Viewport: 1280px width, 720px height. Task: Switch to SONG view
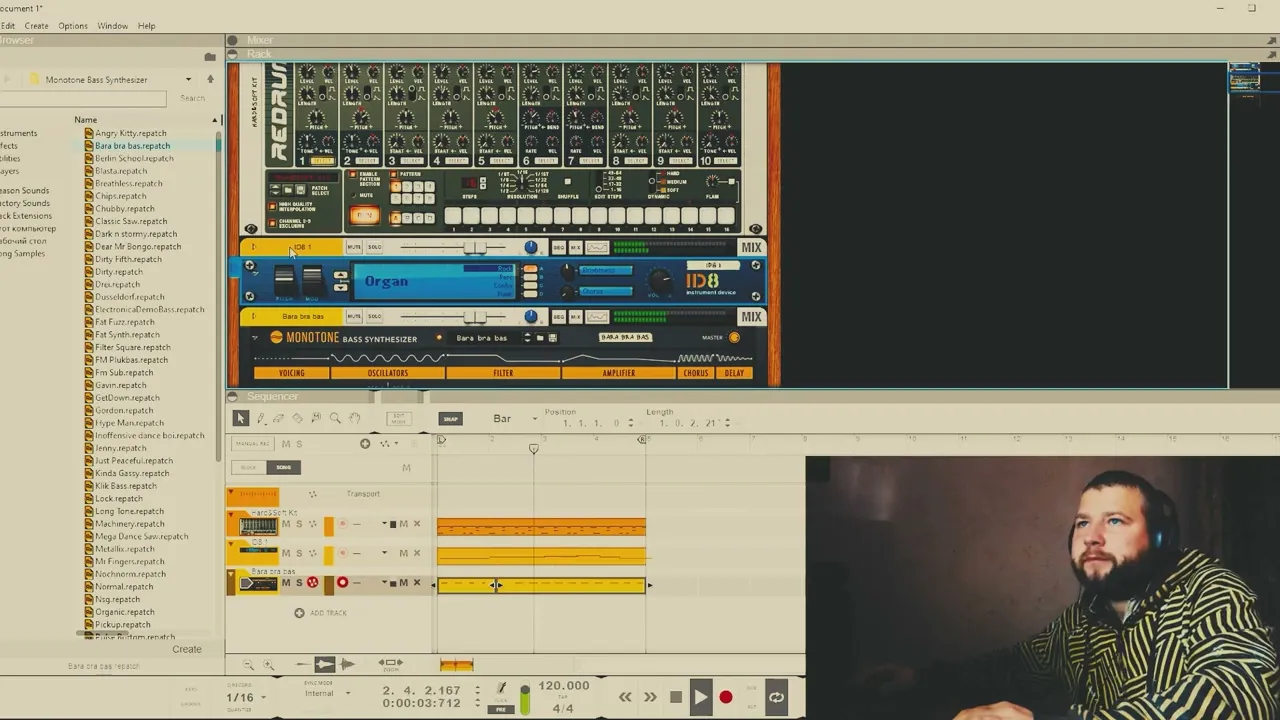point(284,467)
